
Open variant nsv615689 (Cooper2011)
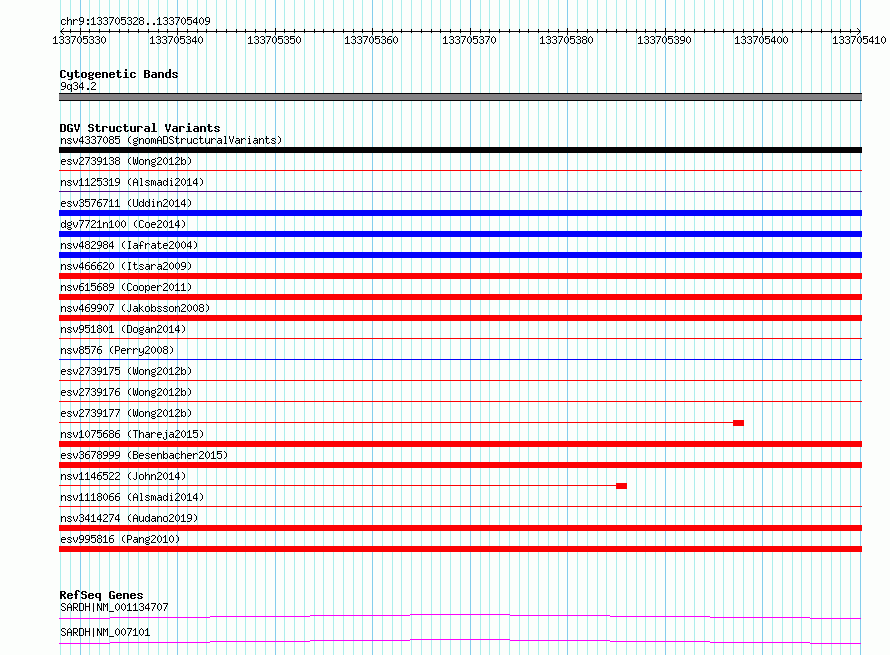pos(126,287)
